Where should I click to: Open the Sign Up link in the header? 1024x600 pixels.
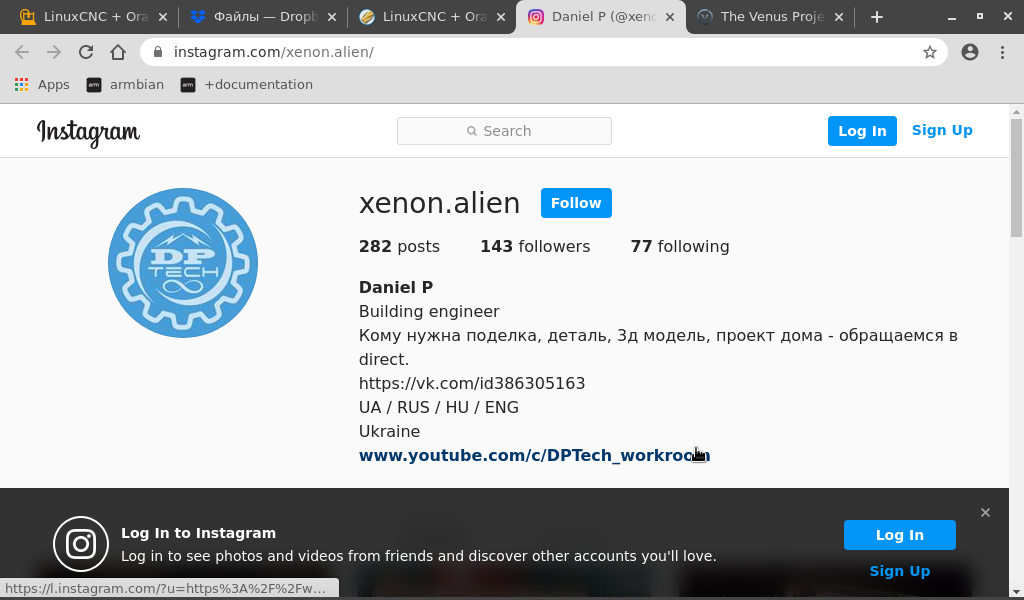tap(942, 131)
